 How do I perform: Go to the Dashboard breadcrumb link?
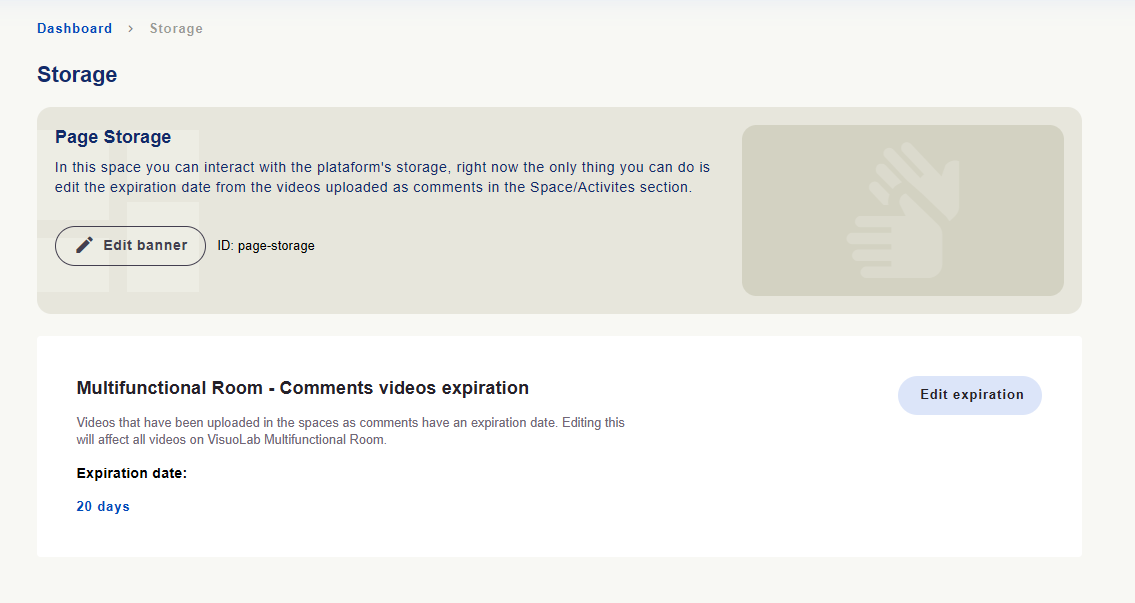coord(75,28)
